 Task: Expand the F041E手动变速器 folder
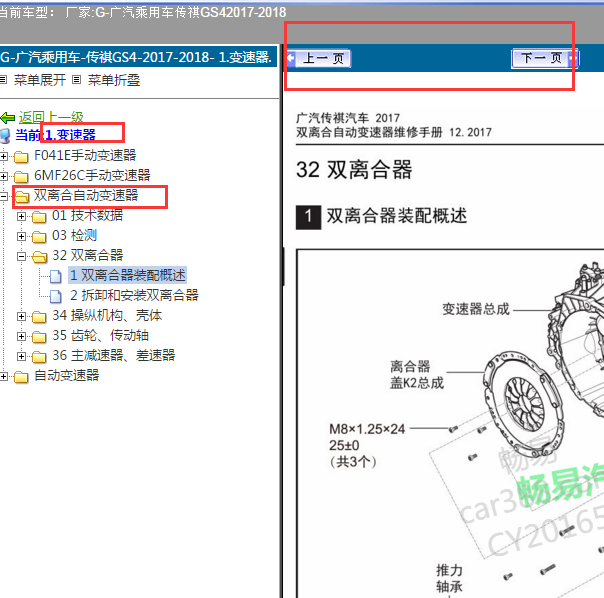click(x=4, y=156)
